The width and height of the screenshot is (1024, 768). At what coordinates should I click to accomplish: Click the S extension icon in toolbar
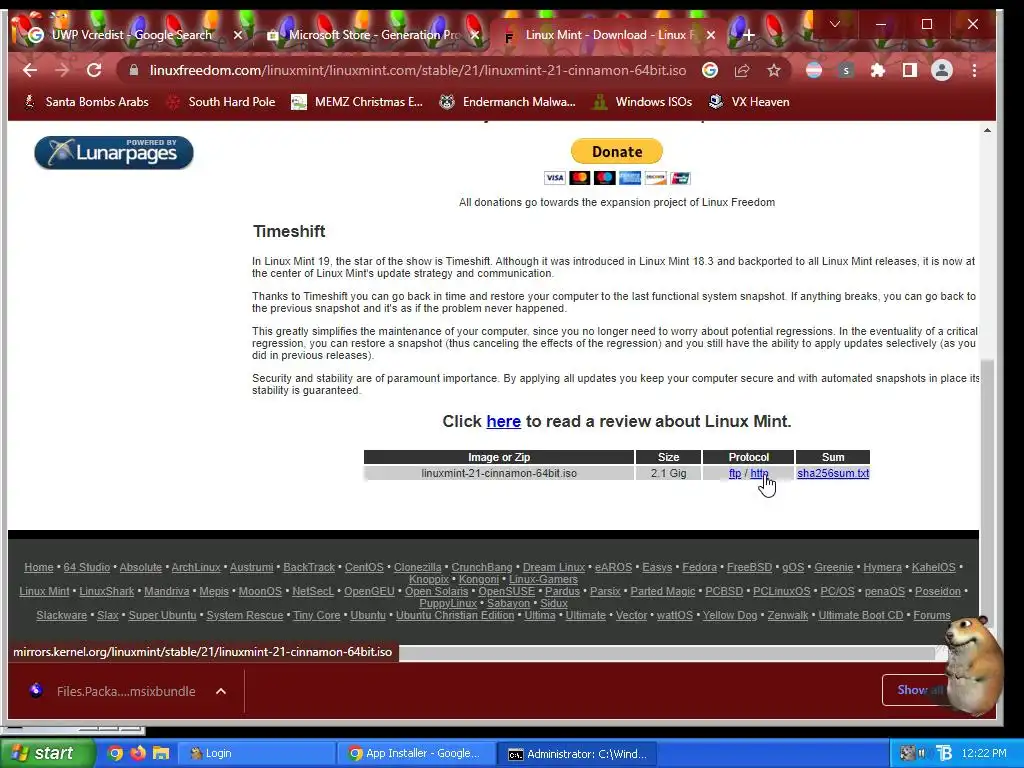point(846,71)
